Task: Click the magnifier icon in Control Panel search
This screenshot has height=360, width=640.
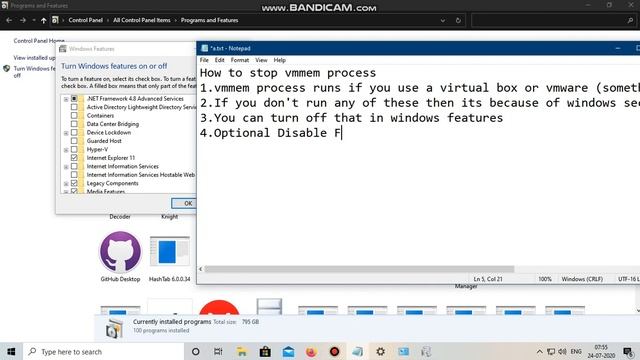Action: pos(630,20)
